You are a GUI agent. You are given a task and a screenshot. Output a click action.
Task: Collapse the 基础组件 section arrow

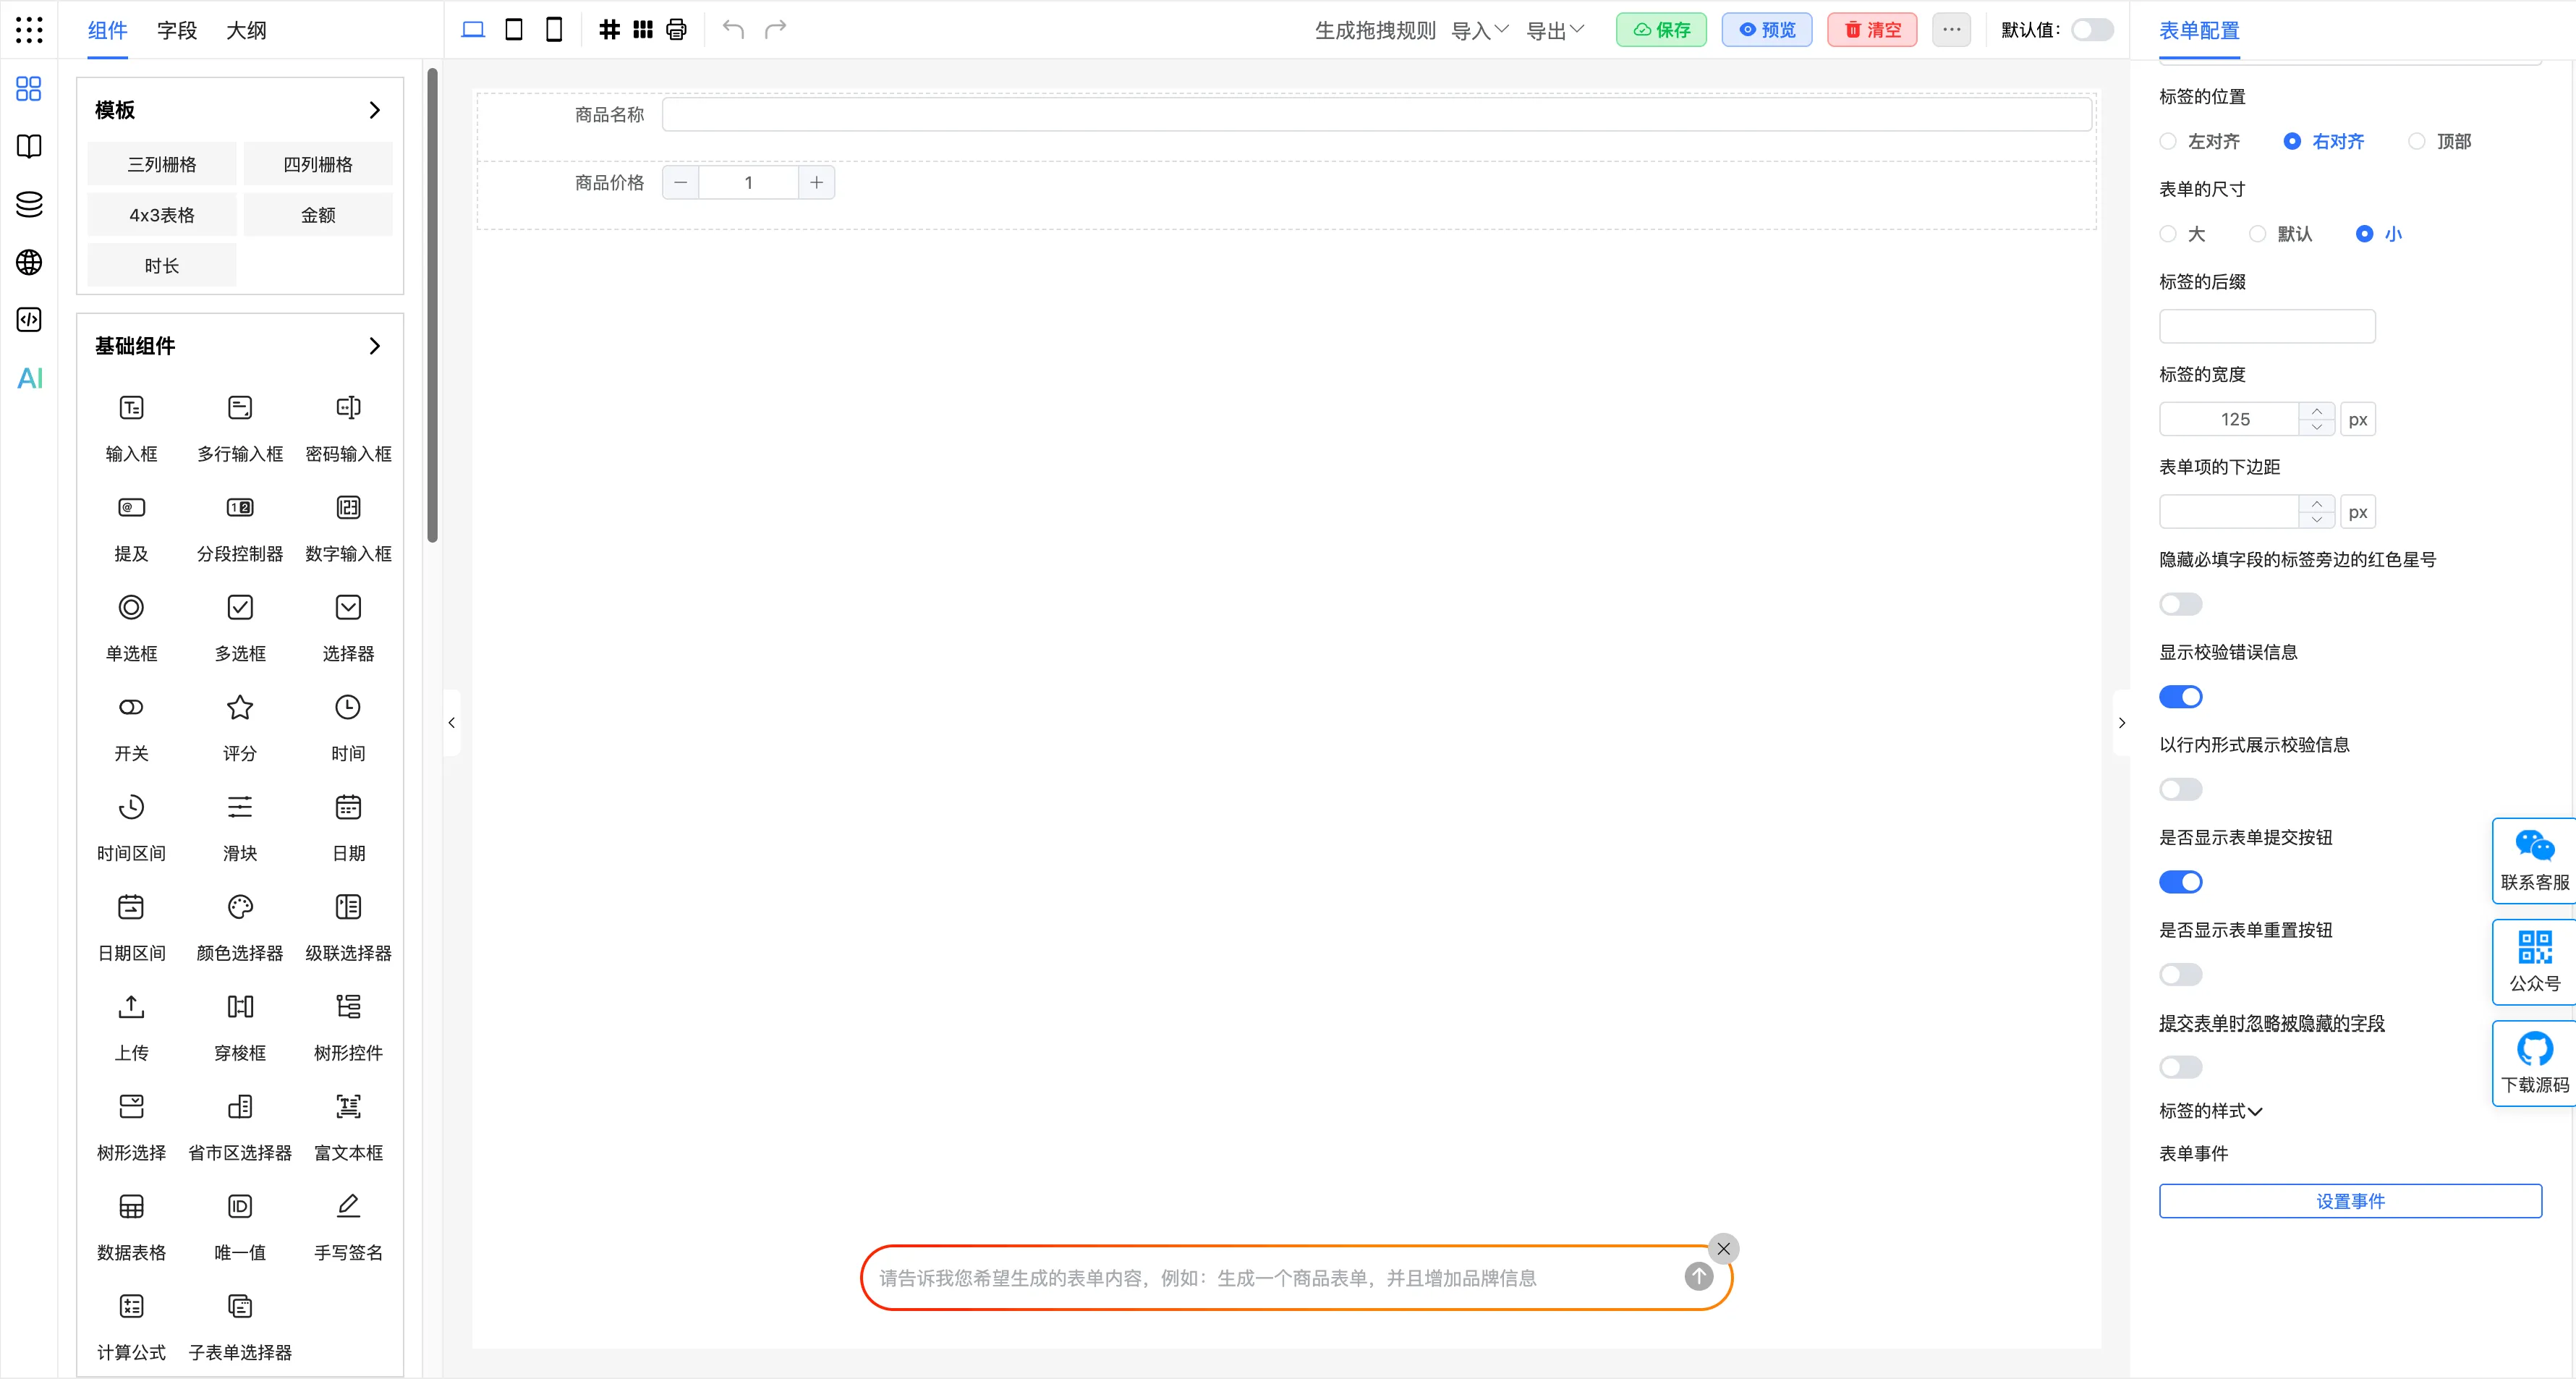375,346
